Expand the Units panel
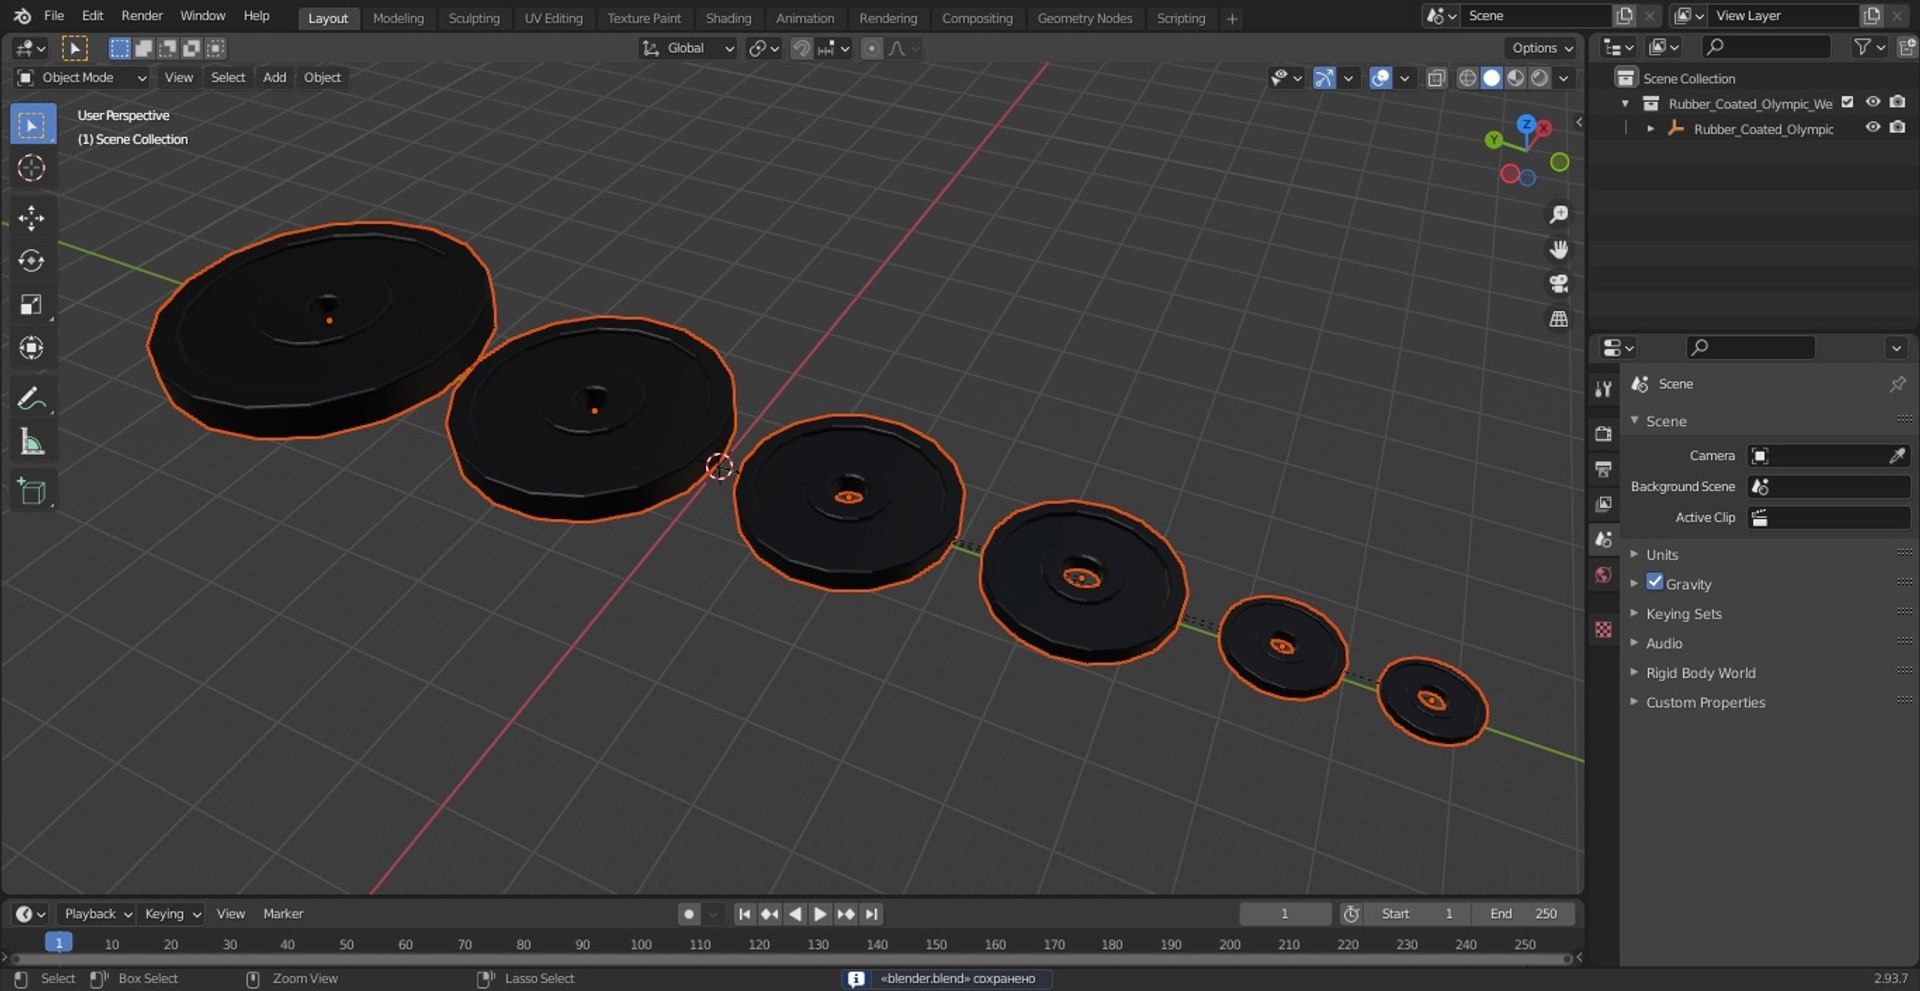 [1661, 555]
